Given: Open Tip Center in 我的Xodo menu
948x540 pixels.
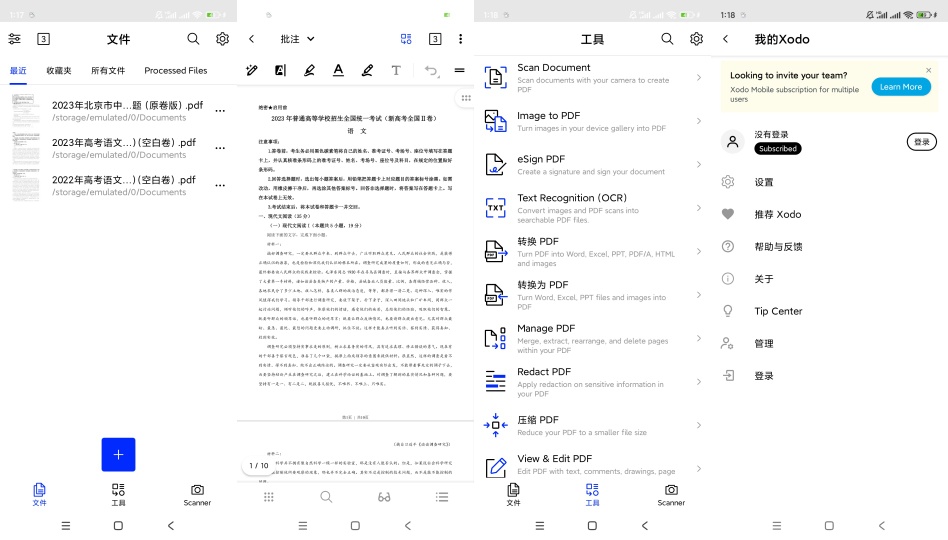Looking at the screenshot, I should (778, 311).
